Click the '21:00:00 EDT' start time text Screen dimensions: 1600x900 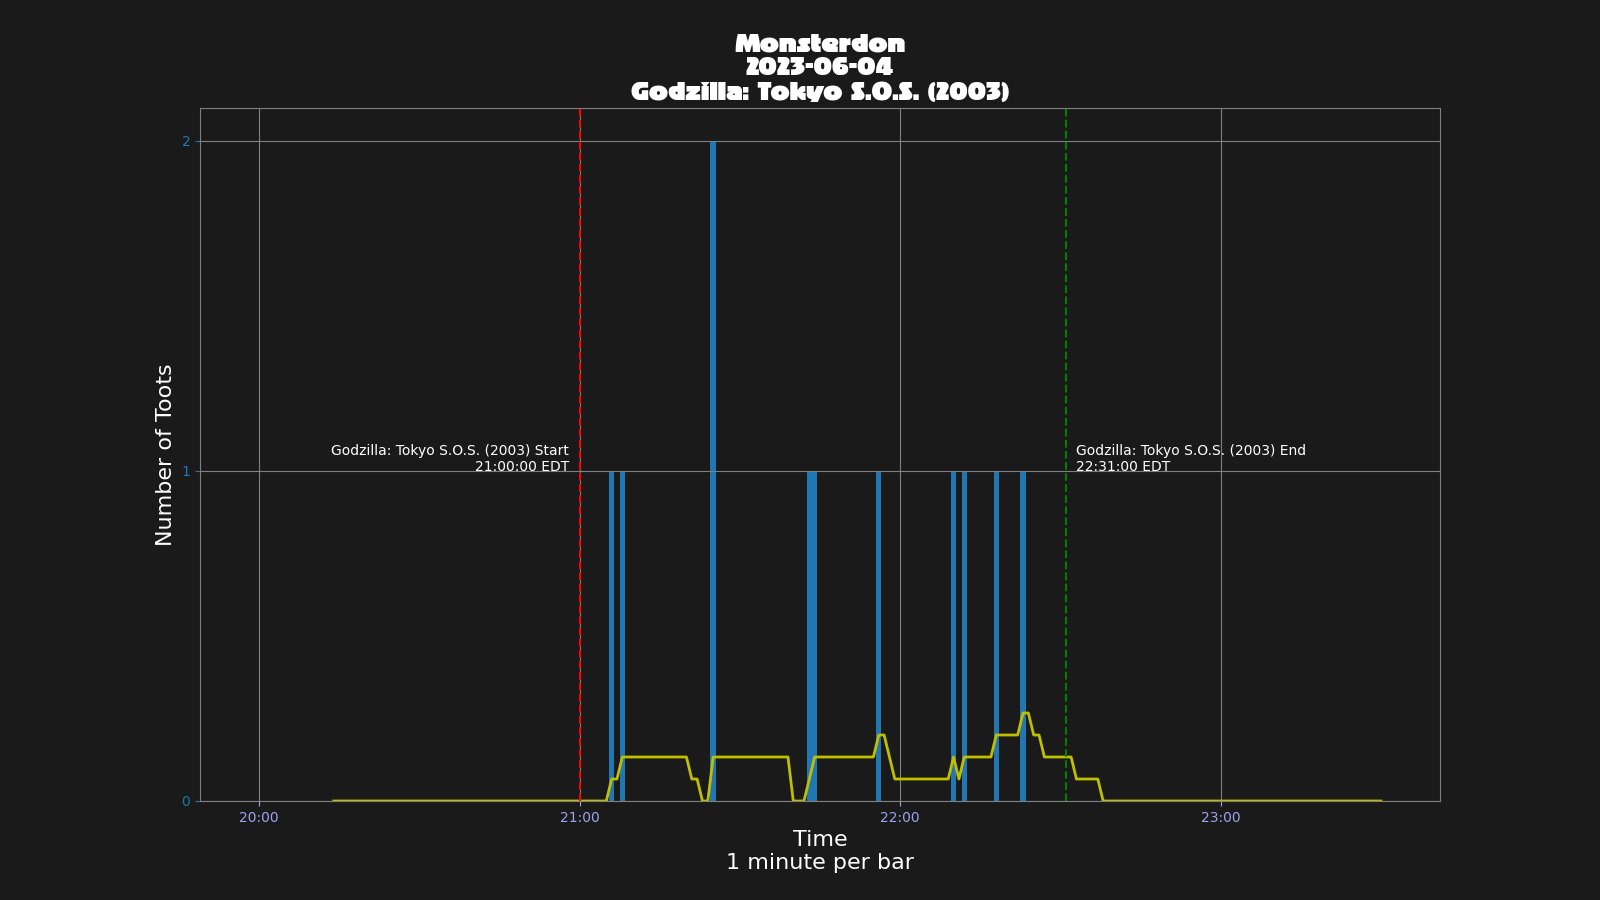pos(522,467)
